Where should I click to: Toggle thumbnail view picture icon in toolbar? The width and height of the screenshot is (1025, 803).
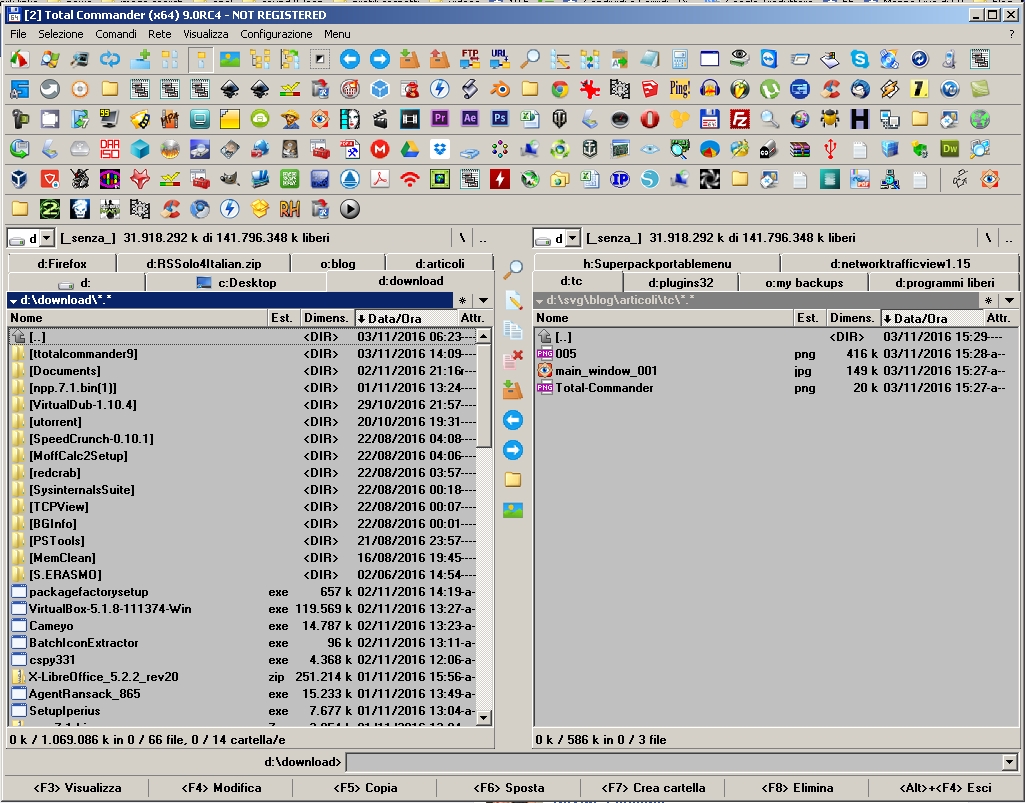(x=229, y=60)
